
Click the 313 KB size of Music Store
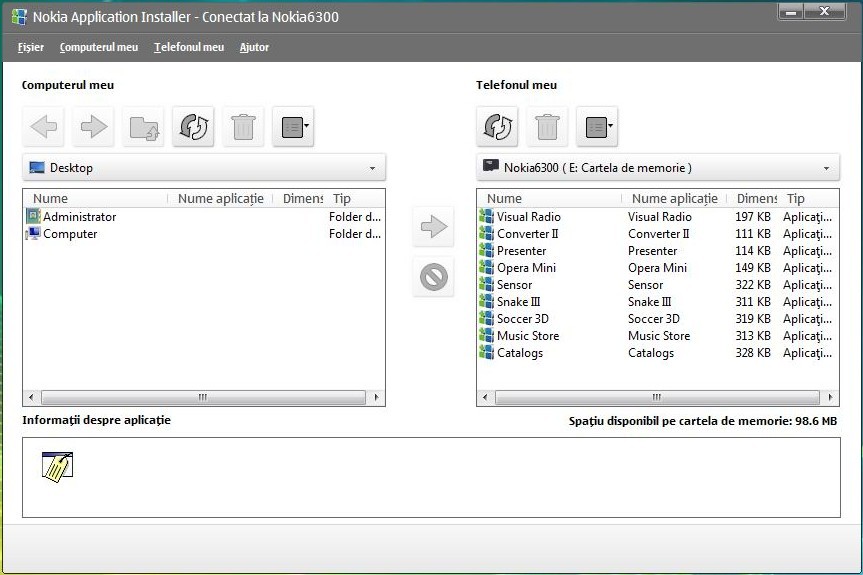[x=753, y=336]
